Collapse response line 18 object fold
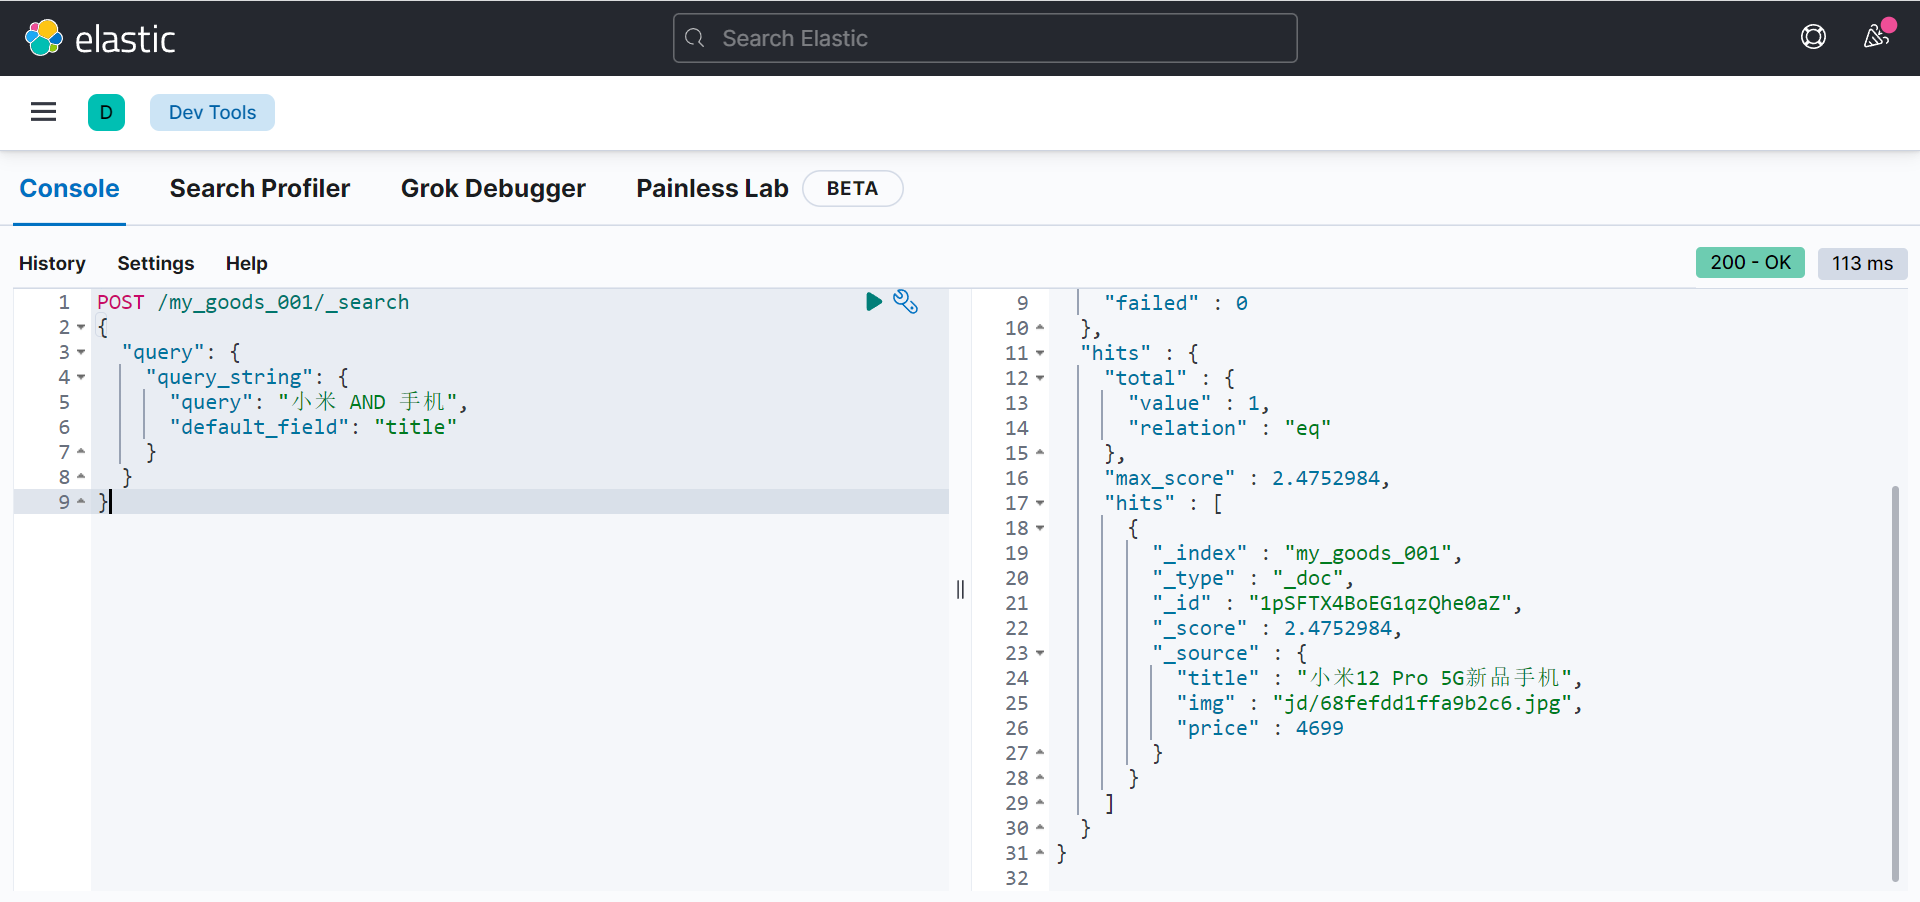1920x902 pixels. point(1040,528)
